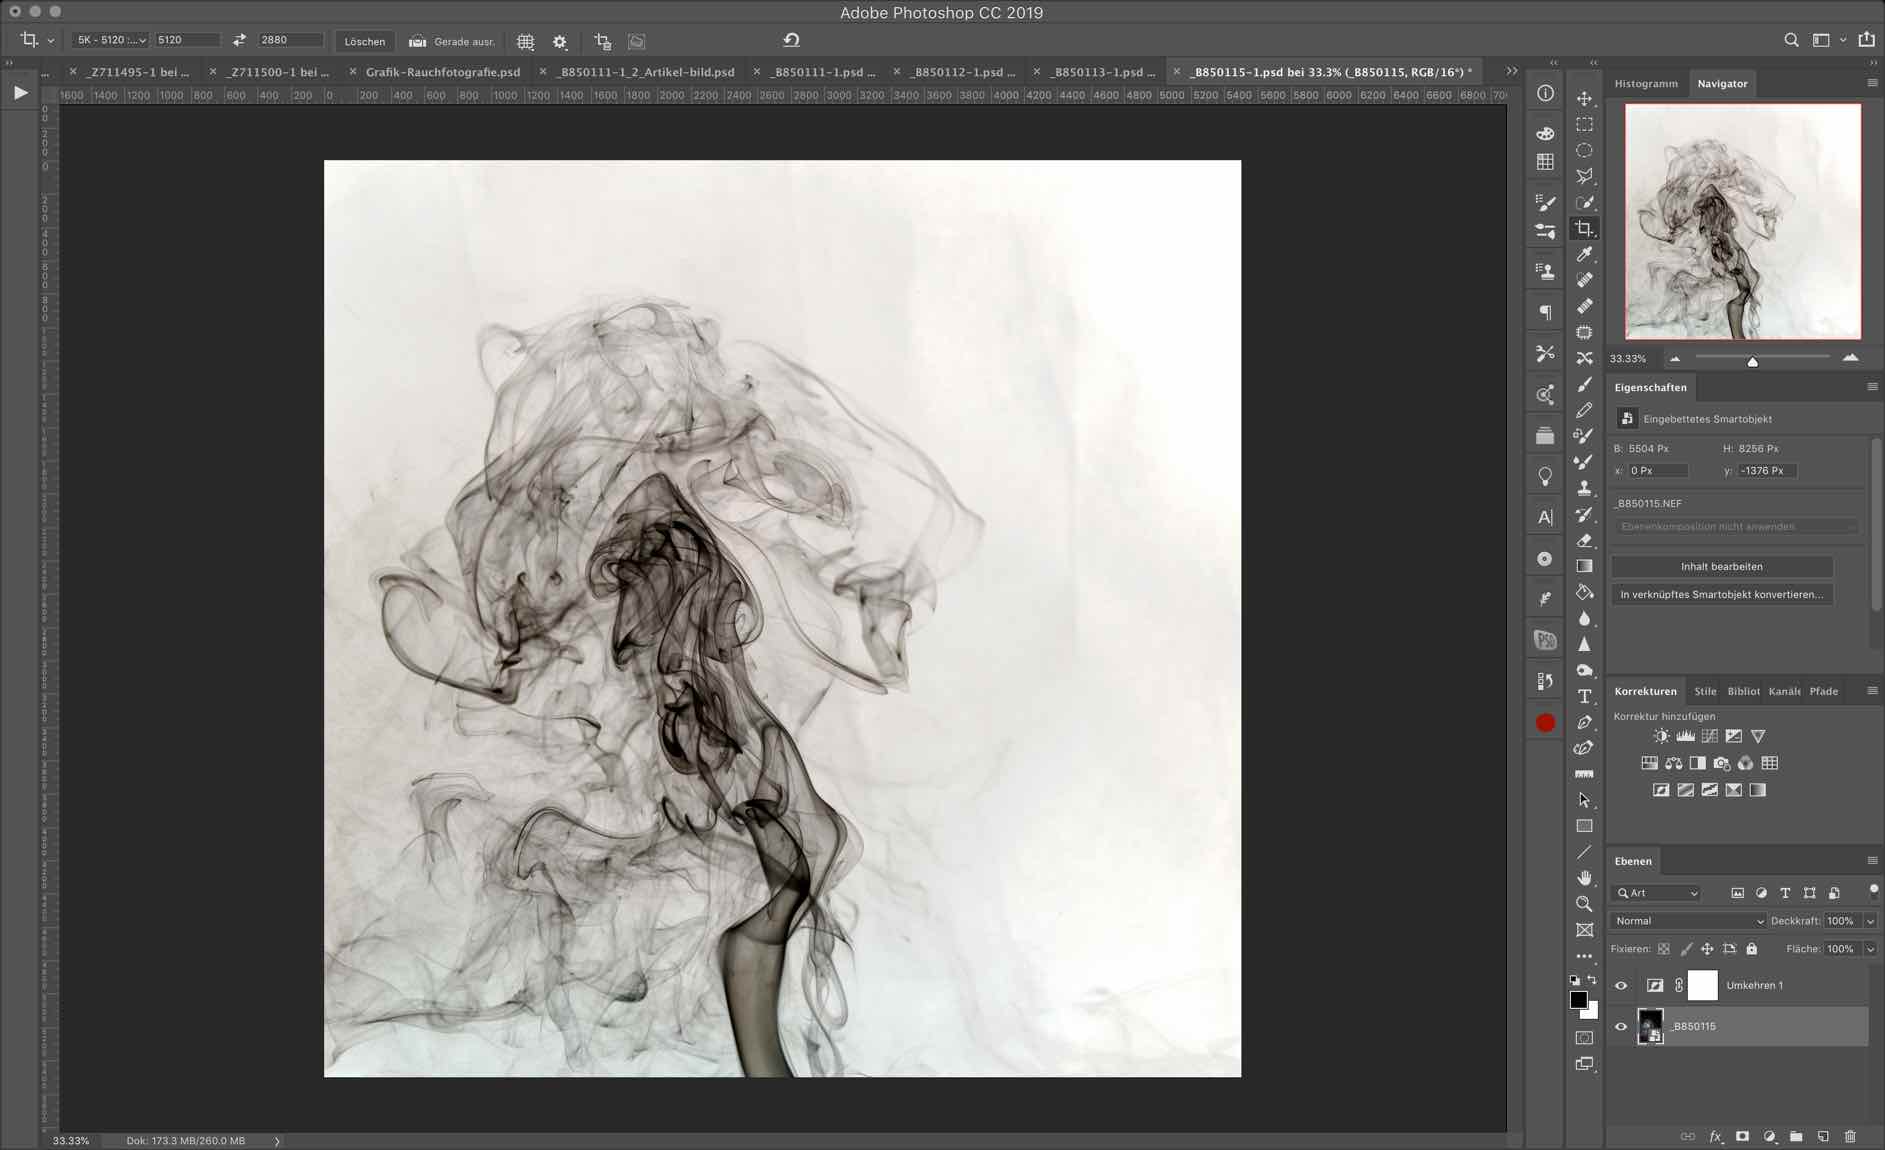Toggle lock transparent pixels
This screenshot has height=1150, width=1885.
click(1664, 949)
